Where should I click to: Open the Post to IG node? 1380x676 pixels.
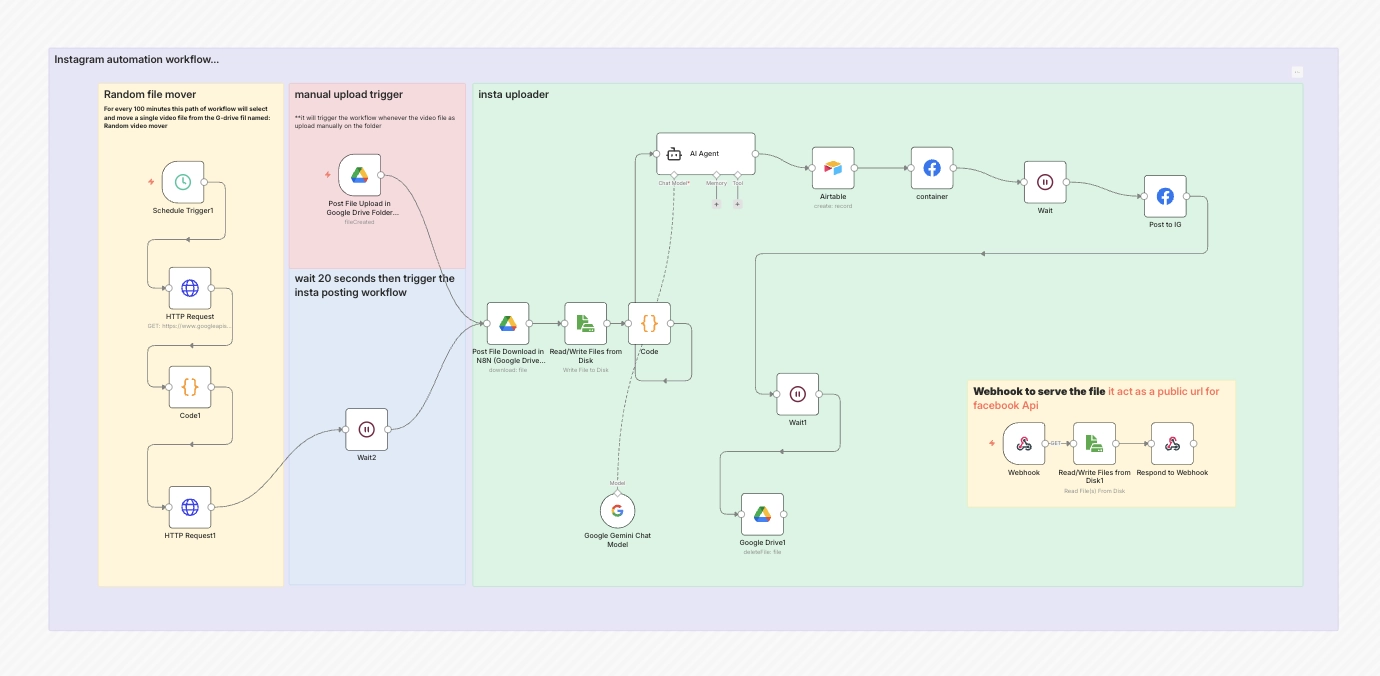pyautogui.click(x=1165, y=197)
